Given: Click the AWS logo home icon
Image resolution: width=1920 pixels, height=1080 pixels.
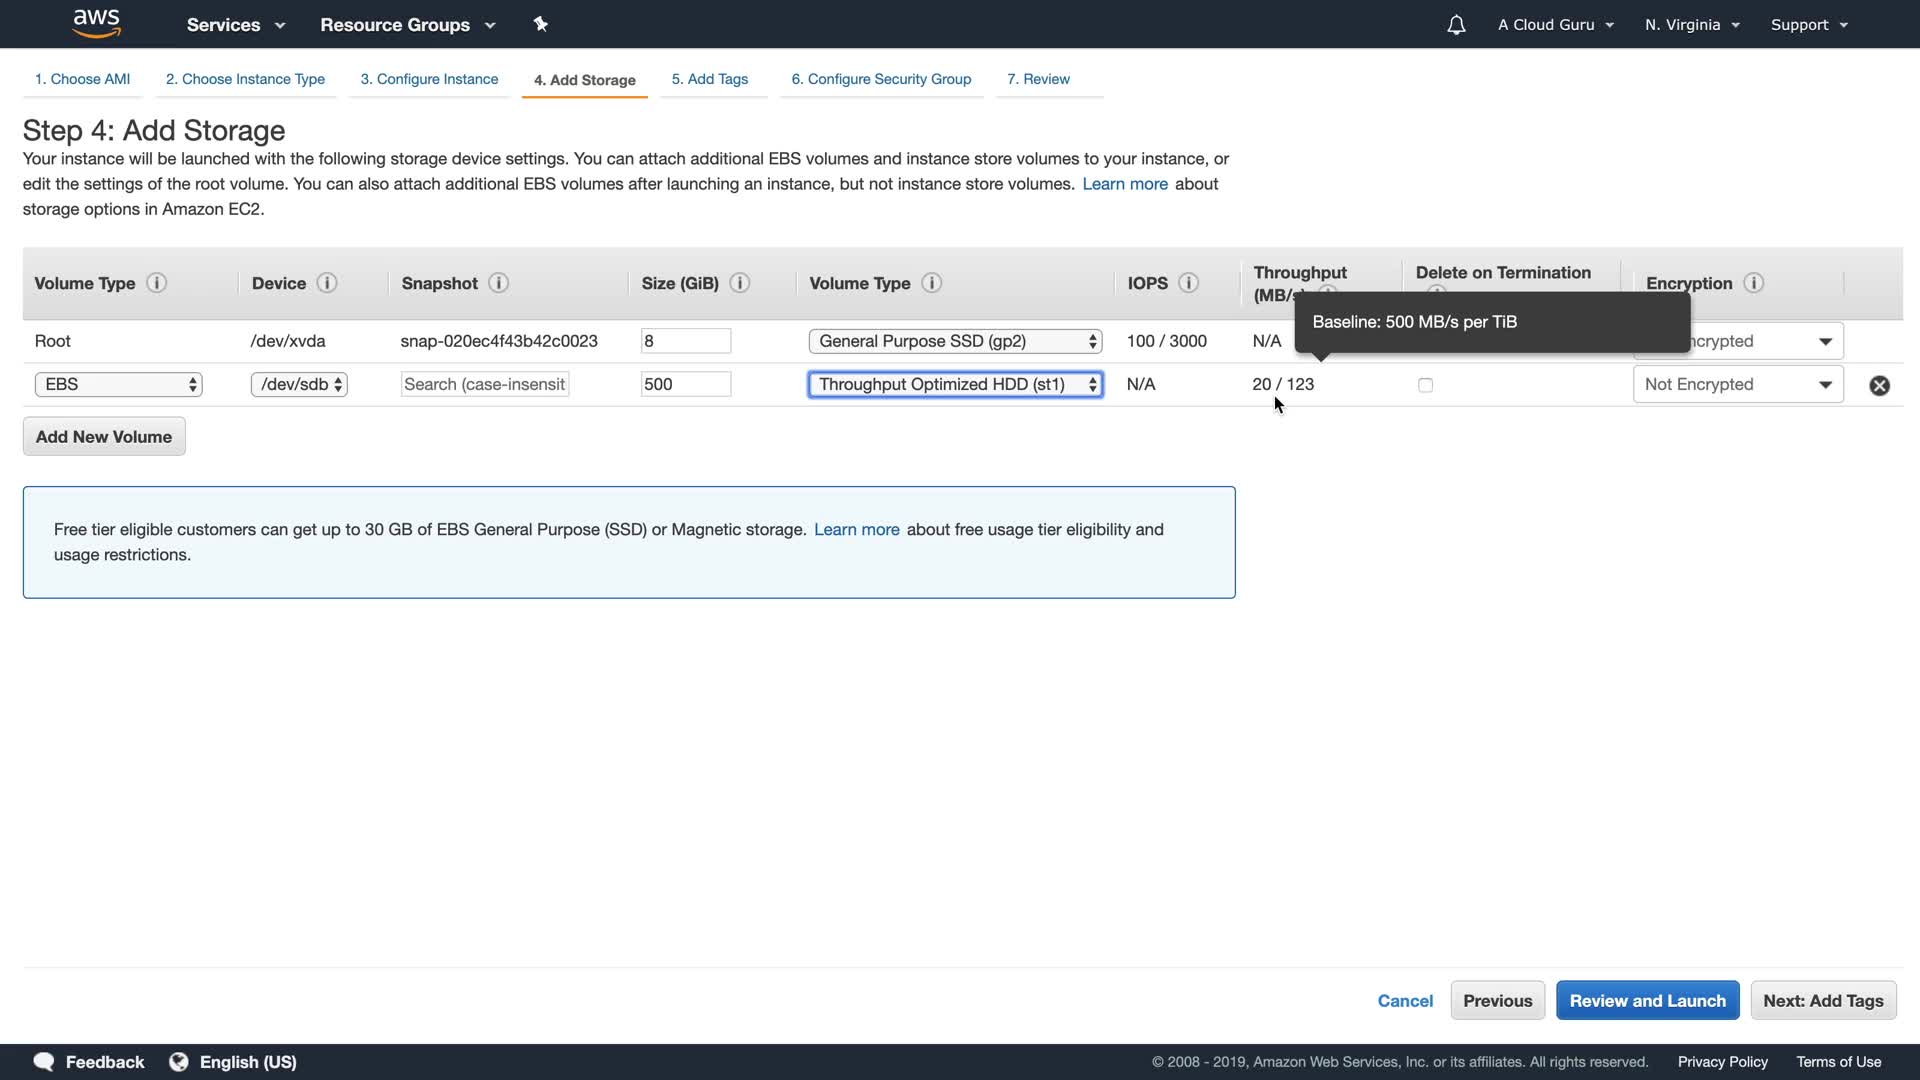Looking at the screenshot, I should tap(97, 24).
